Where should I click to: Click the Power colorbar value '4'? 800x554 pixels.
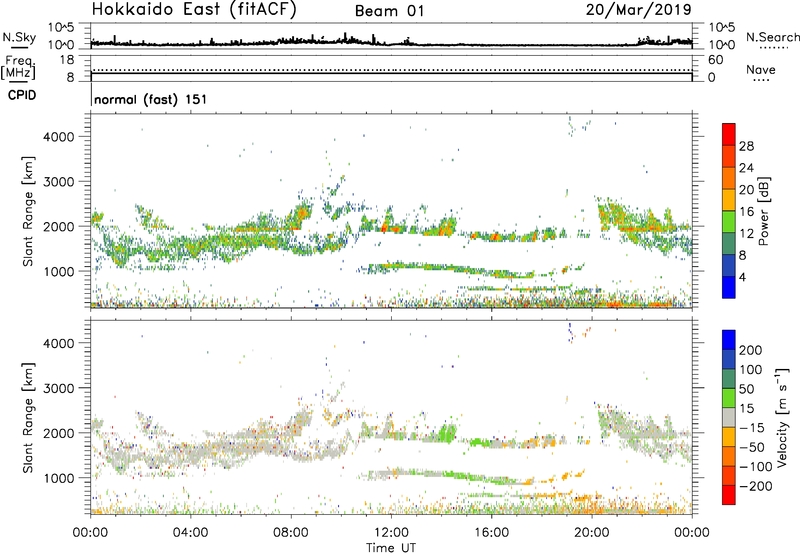(742, 277)
